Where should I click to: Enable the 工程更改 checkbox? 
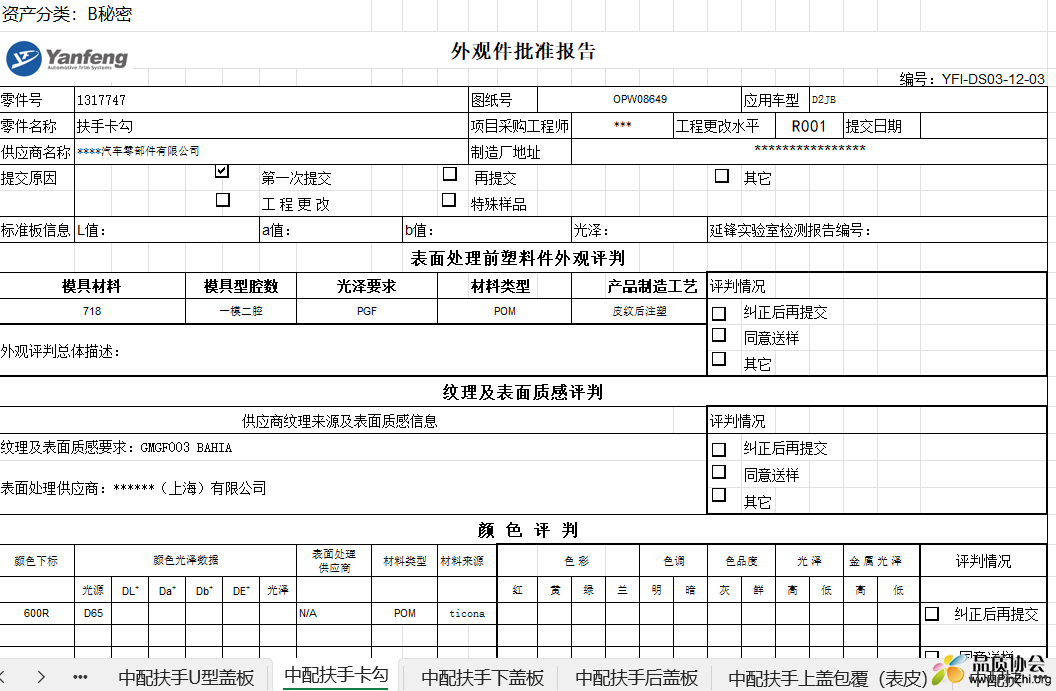coord(223,200)
